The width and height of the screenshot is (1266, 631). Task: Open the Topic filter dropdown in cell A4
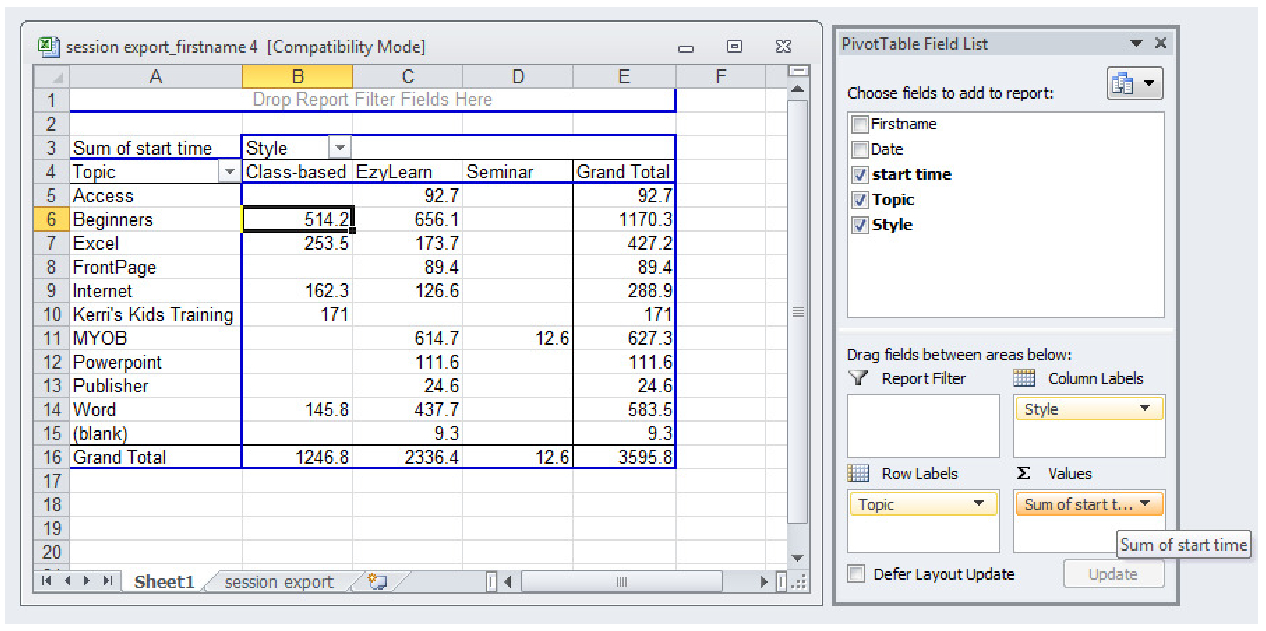point(228,171)
